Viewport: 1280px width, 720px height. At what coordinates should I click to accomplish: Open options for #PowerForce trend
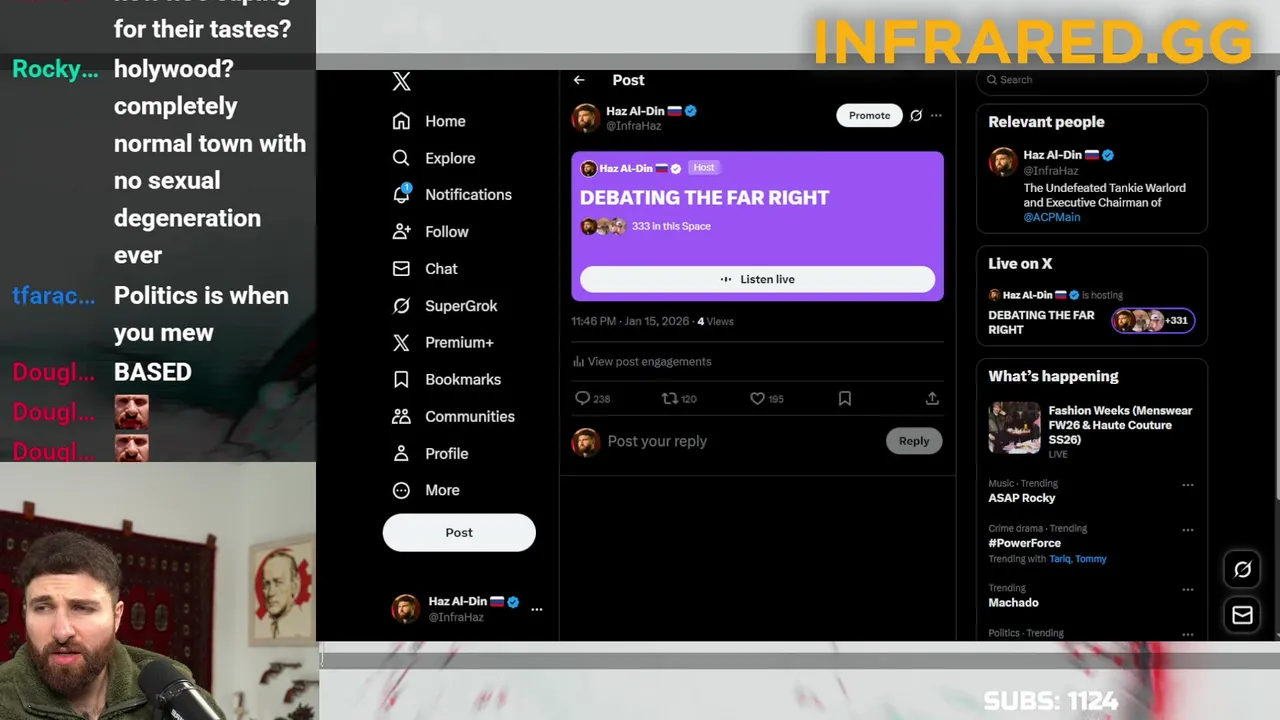(1188, 530)
